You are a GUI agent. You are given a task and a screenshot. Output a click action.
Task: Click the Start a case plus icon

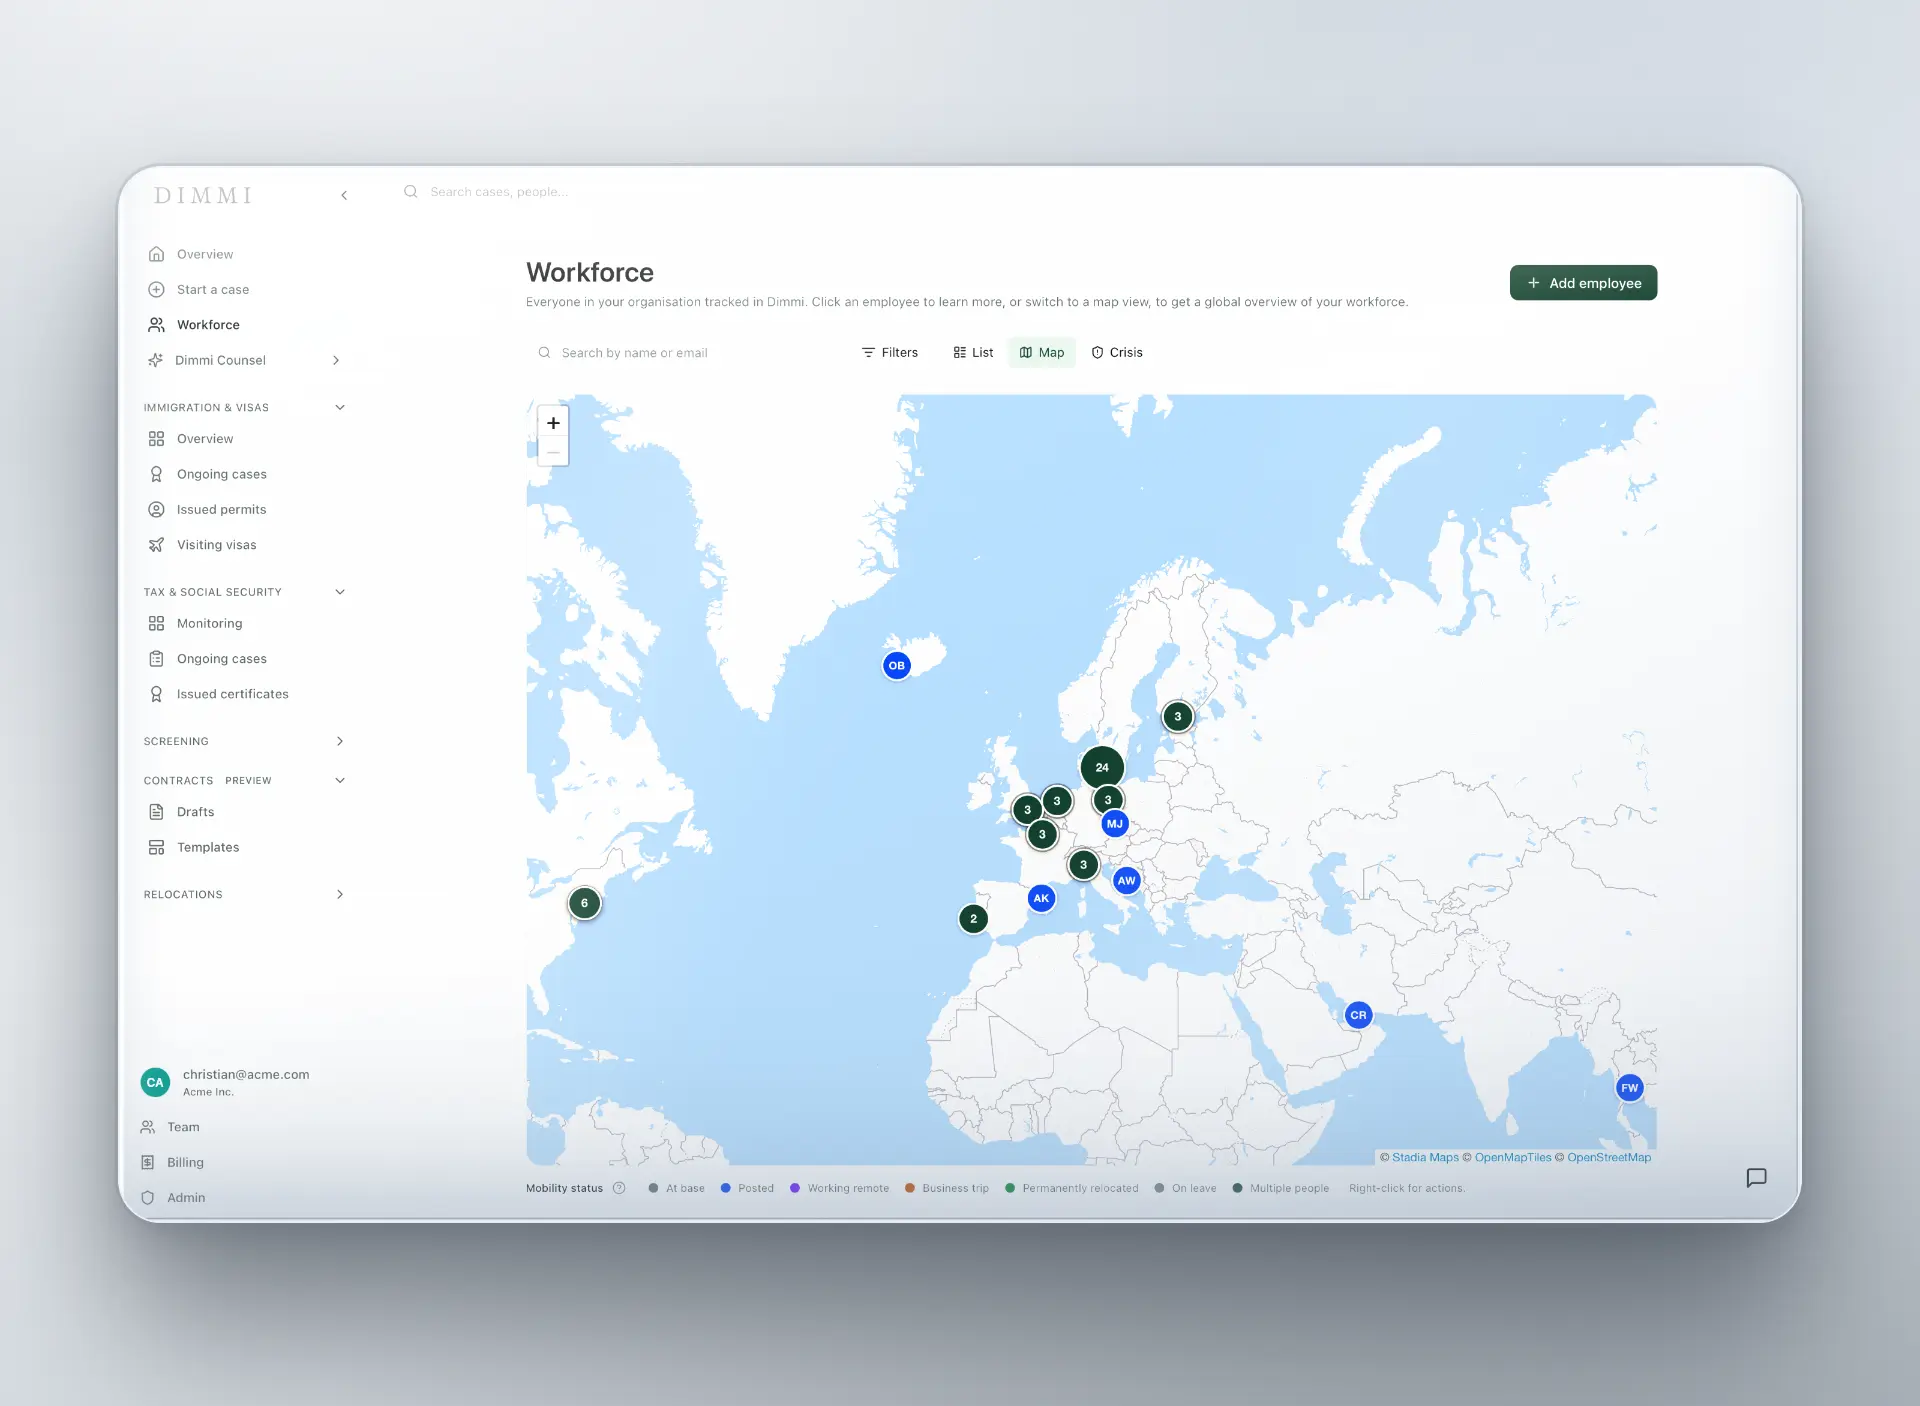pos(156,289)
